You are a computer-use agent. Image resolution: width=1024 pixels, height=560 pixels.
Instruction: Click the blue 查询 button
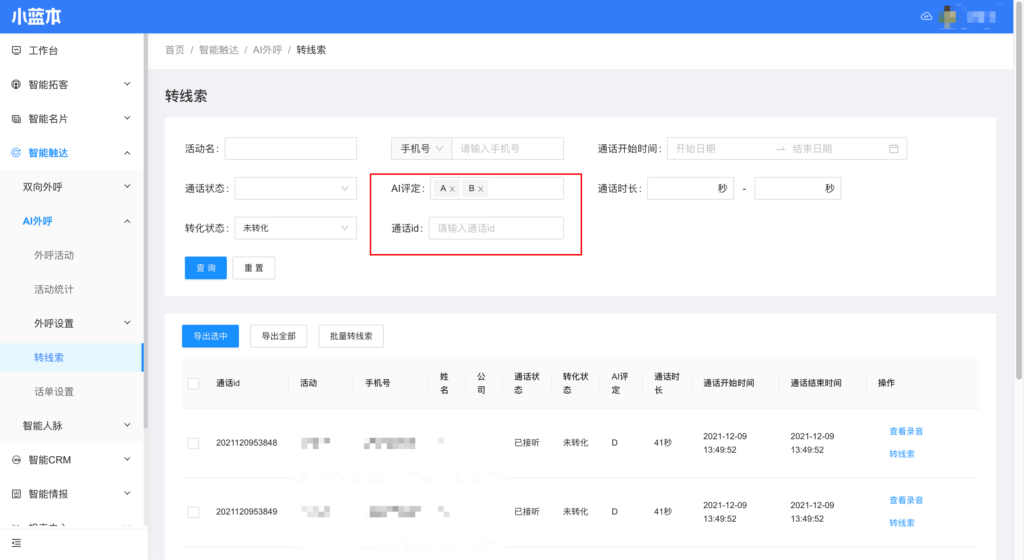coord(205,268)
